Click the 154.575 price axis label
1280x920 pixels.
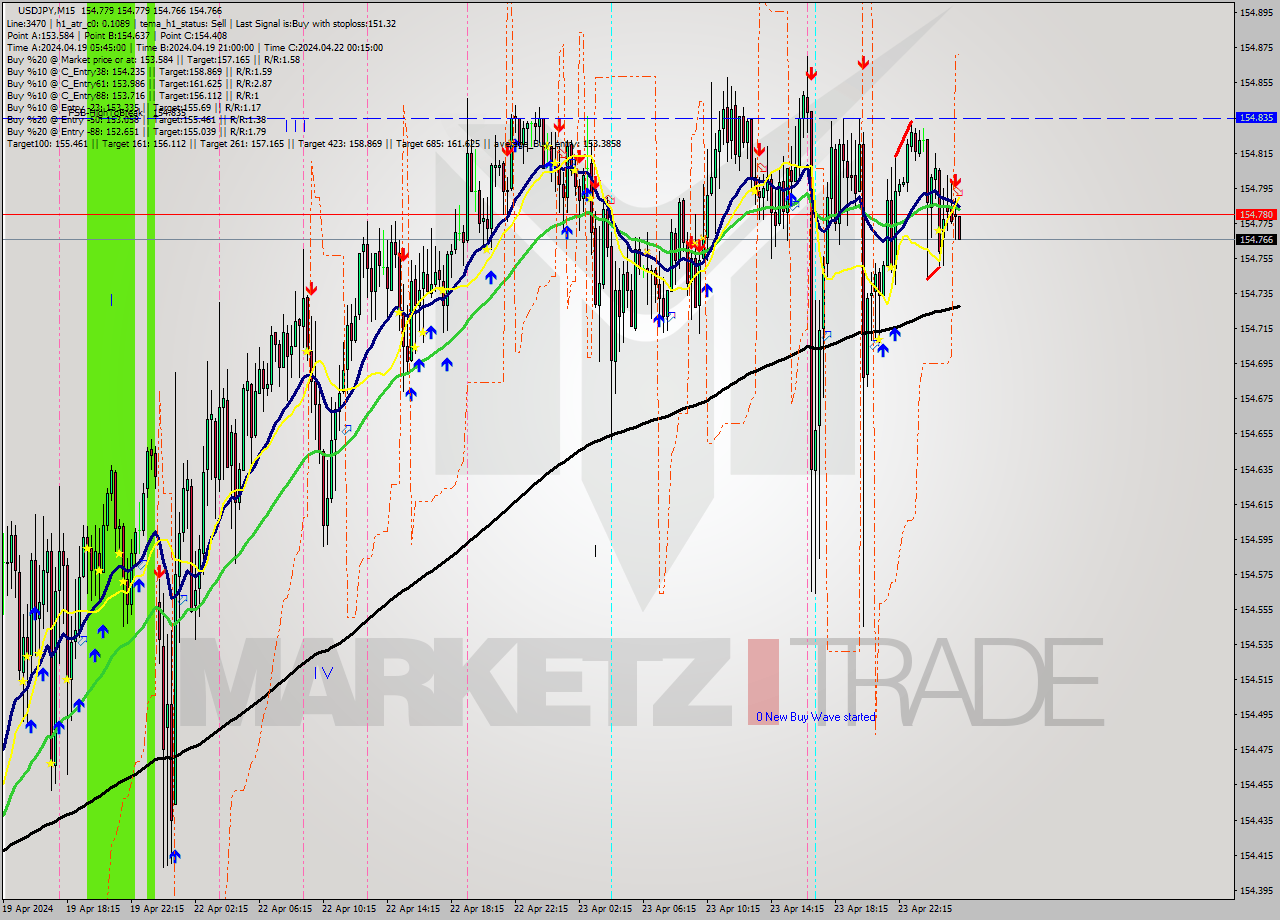(1256, 574)
